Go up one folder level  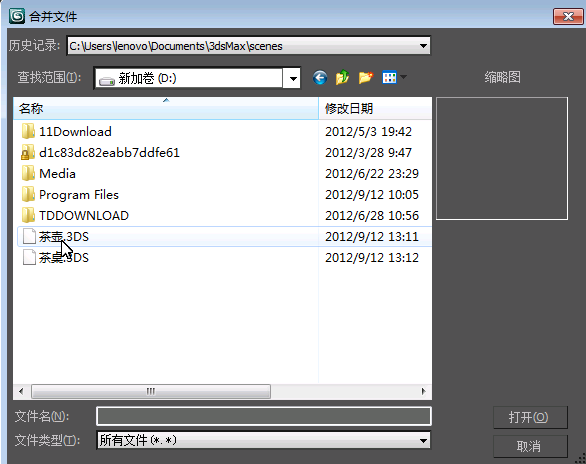342,78
